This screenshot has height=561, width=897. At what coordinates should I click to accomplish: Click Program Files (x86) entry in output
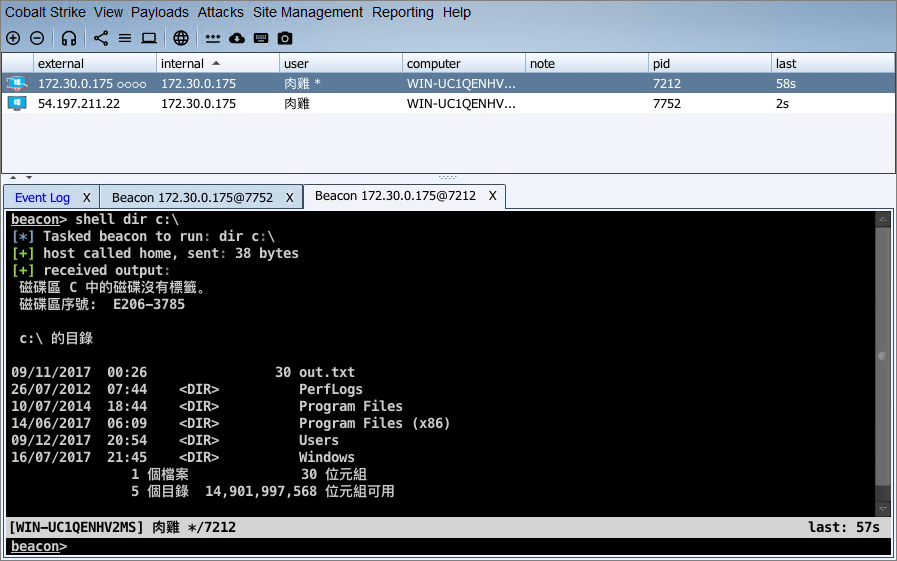374,423
